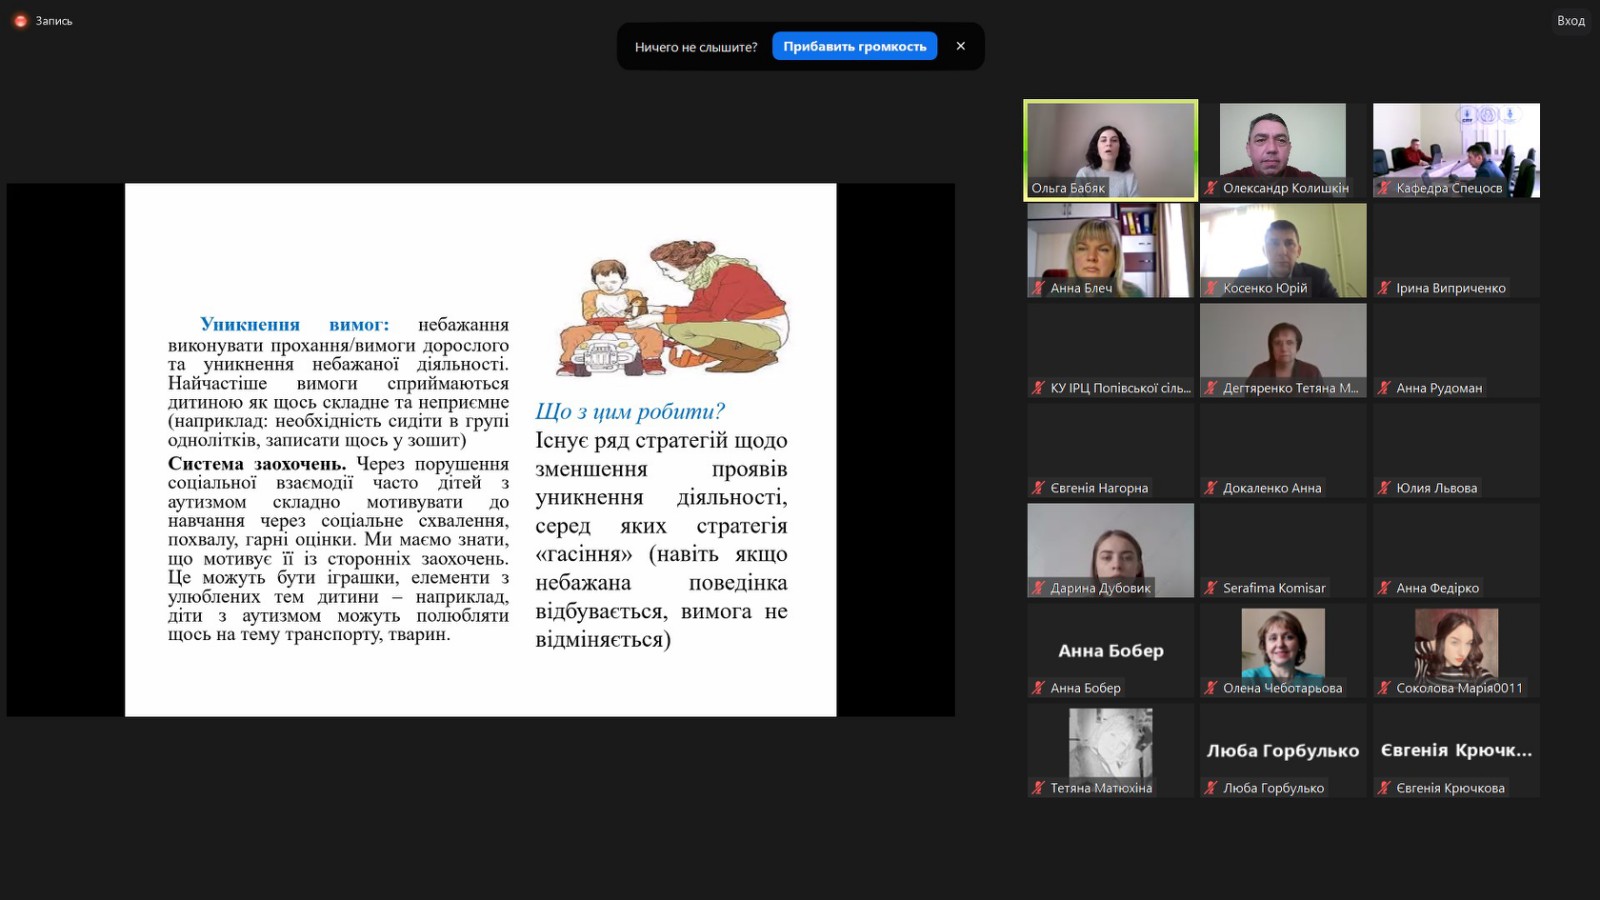The image size is (1600, 900).
Task: Click muted mic icon for Олександр Колишкін
Action: click(1211, 188)
